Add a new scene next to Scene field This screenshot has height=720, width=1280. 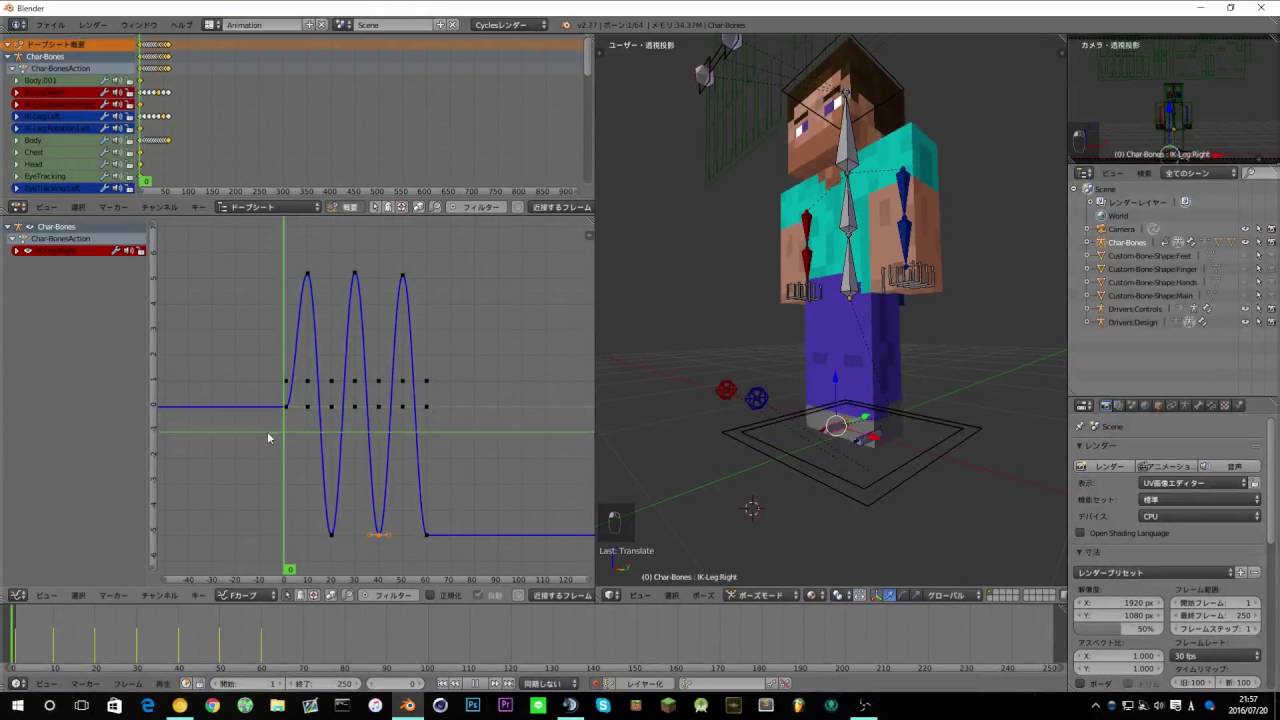(x=440, y=24)
